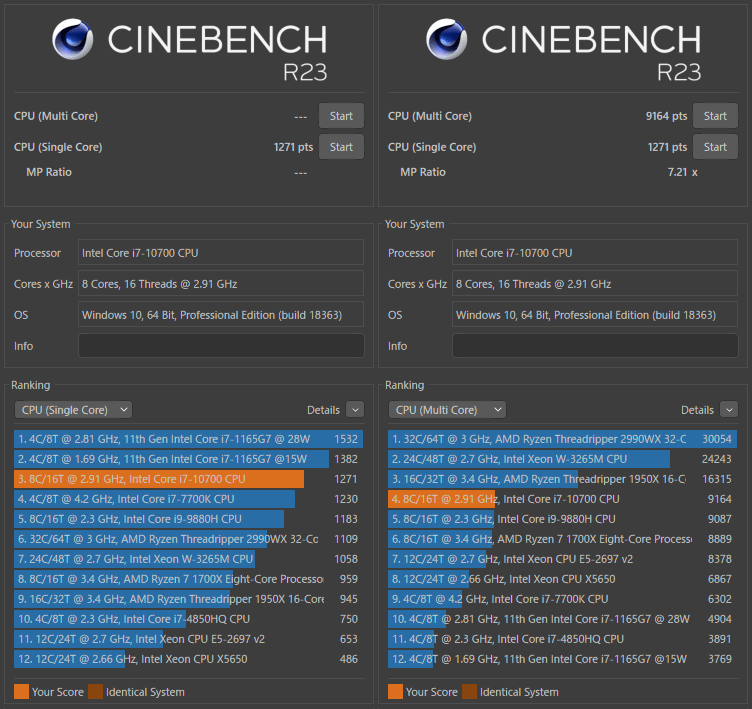Select multi-core Xeon W-3265M row scoring 24243
This screenshot has height=709, width=752.
click(563, 459)
